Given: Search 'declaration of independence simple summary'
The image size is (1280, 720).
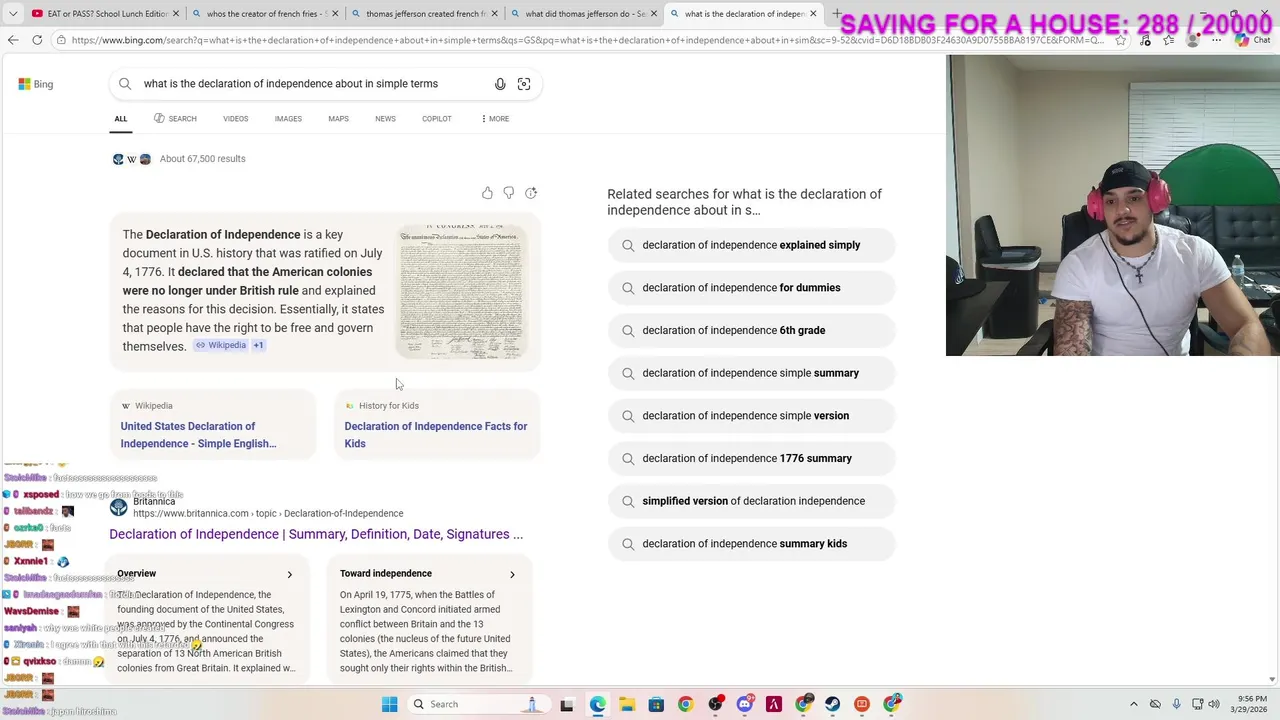Looking at the screenshot, I should (x=751, y=373).
